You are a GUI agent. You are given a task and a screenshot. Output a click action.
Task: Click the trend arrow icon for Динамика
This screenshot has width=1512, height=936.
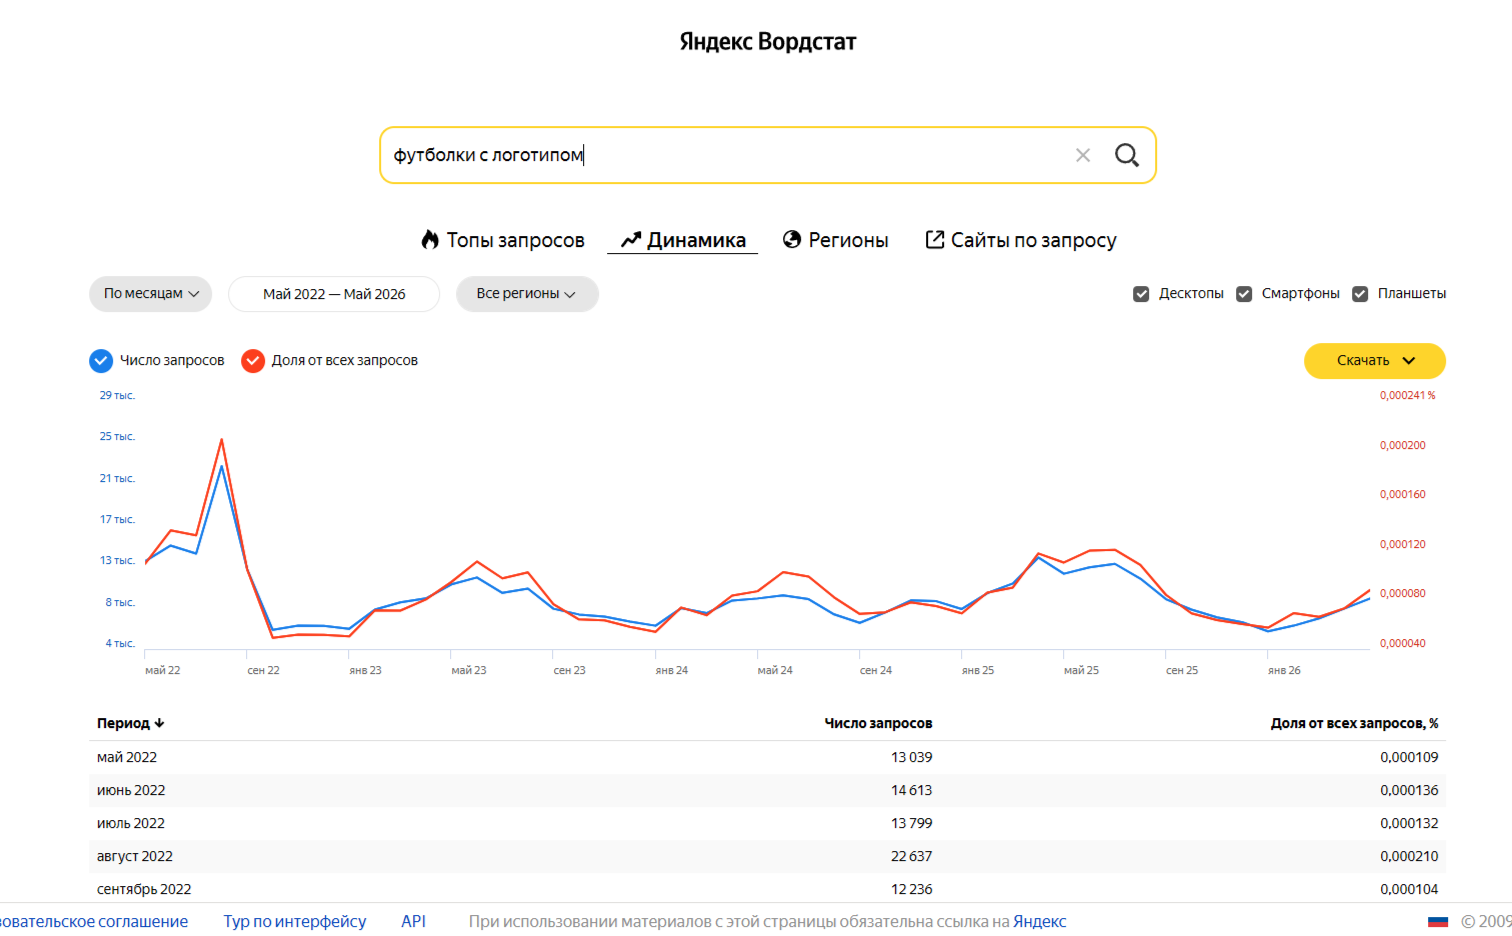click(630, 240)
